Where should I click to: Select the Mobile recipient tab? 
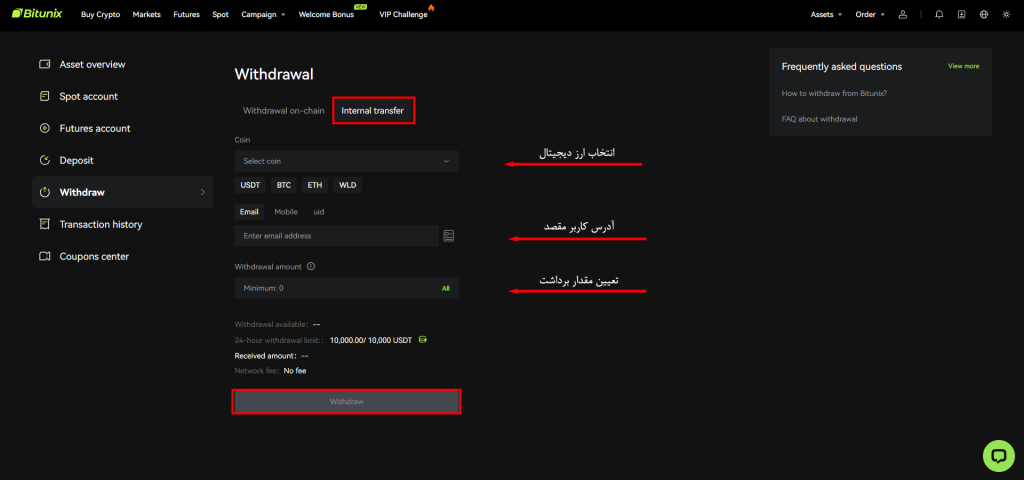[x=286, y=212]
